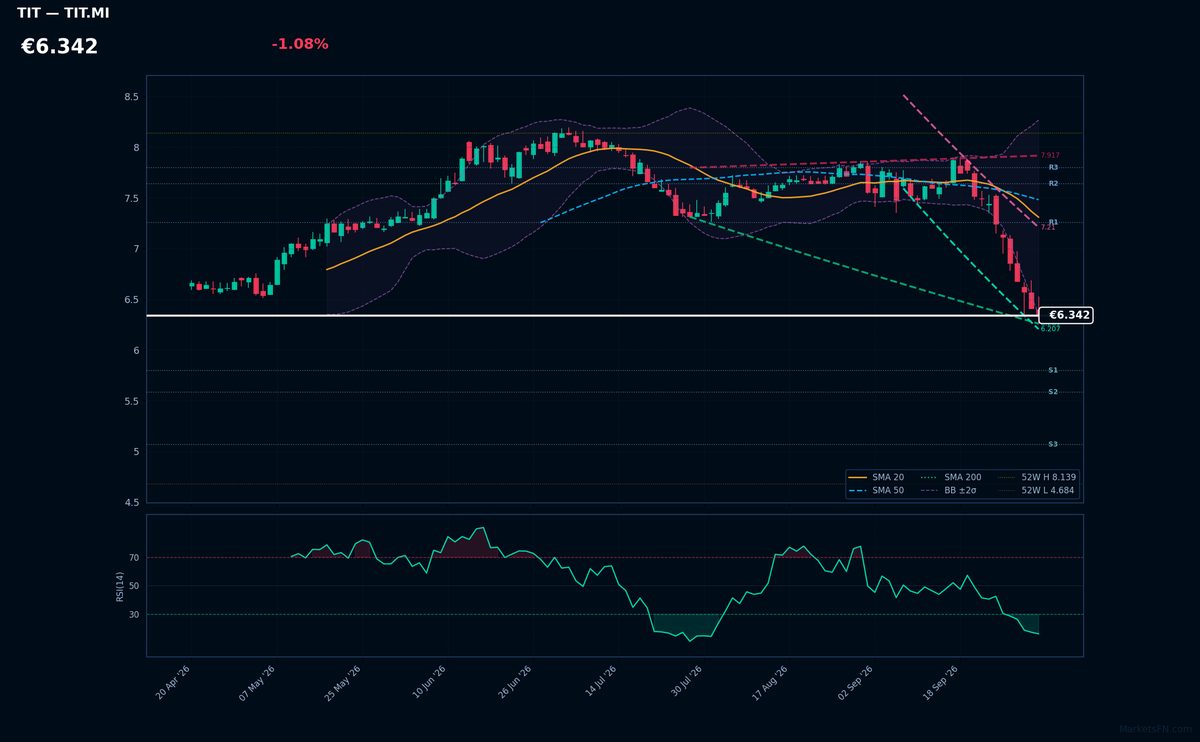1200x742 pixels.
Task: Click the €6.342 current price tag on chart
Action: (1067, 315)
